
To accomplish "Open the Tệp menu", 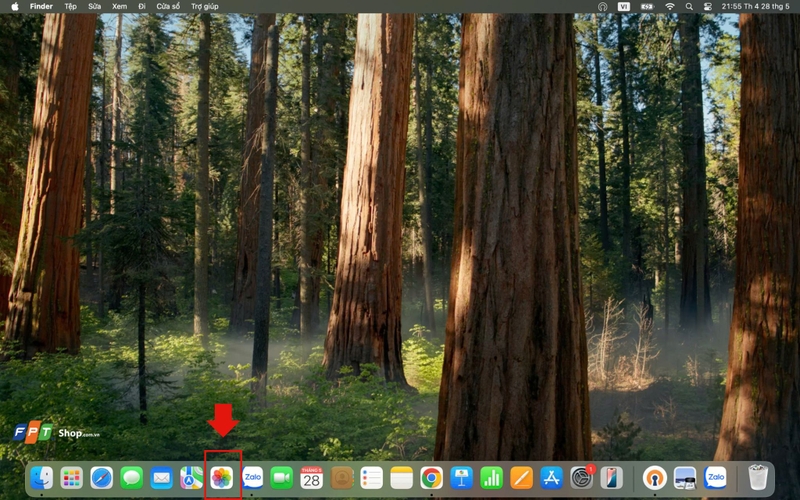I will 70,6.
